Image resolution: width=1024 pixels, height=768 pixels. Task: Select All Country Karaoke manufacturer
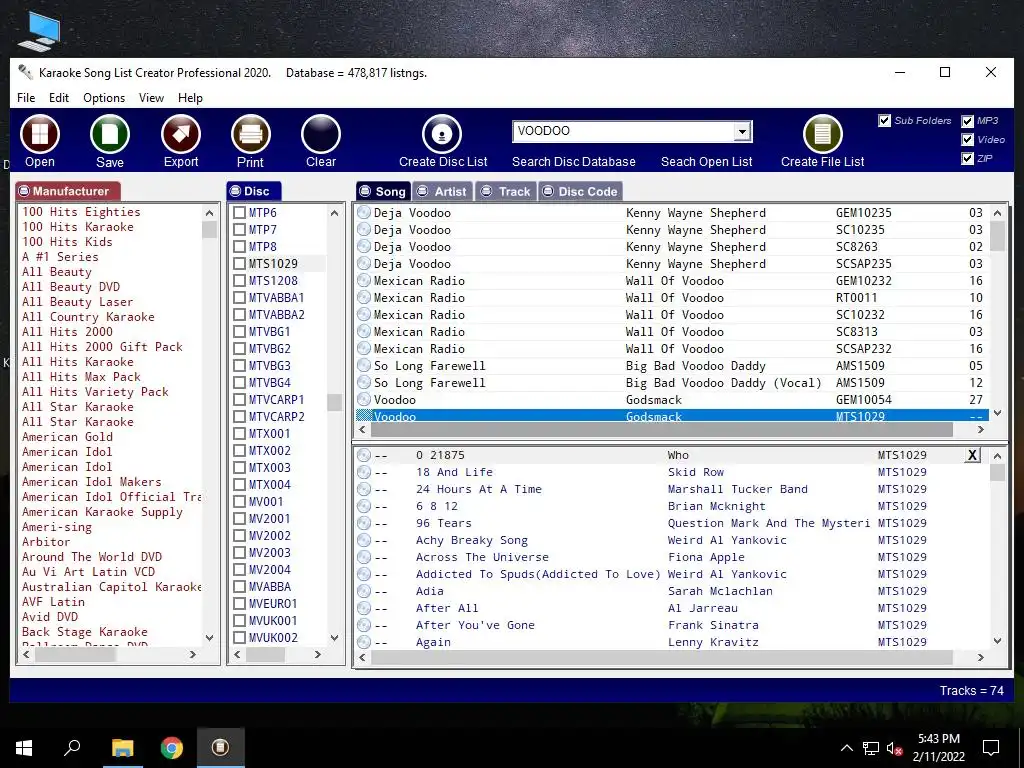(88, 317)
